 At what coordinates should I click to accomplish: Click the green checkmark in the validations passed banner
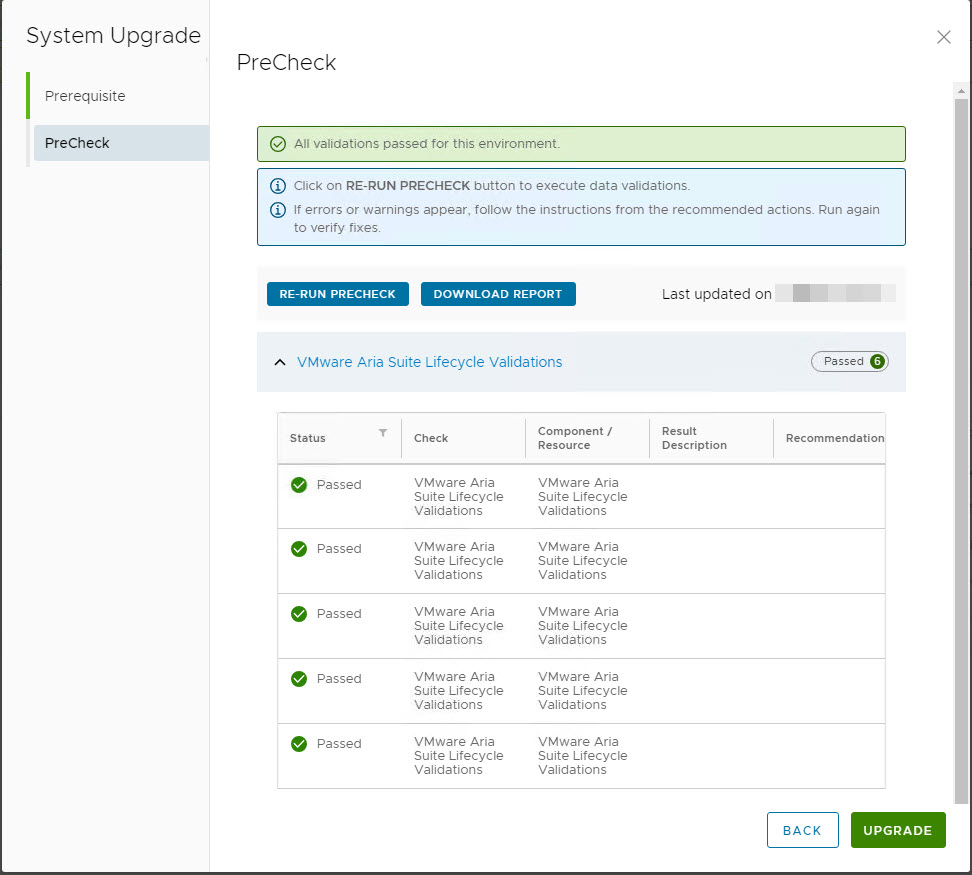278,144
